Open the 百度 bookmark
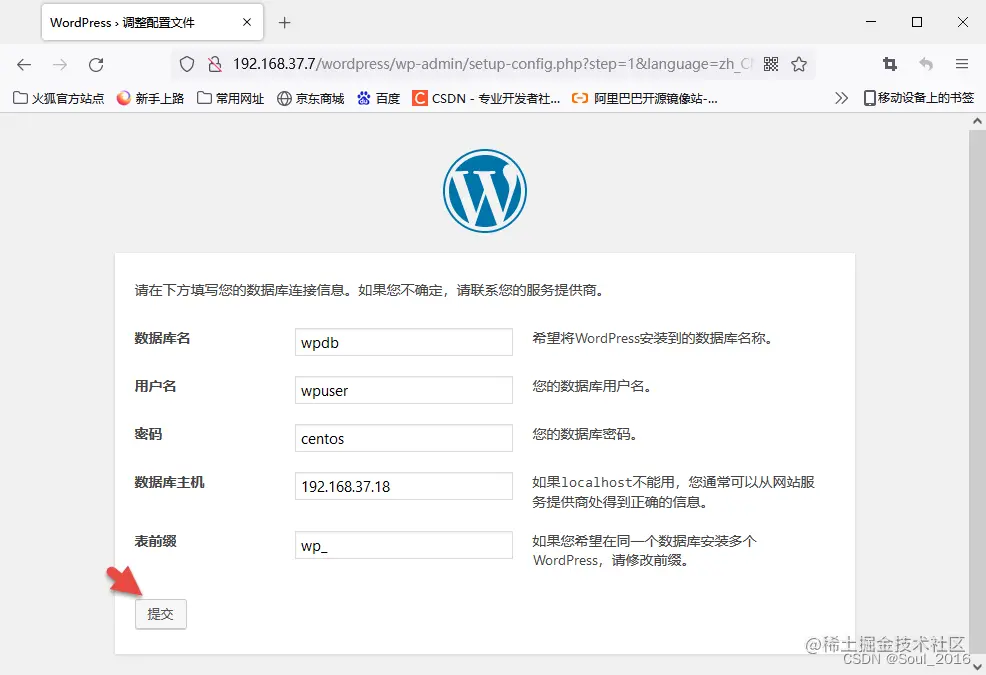The width and height of the screenshot is (986, 675). tap(379, 98)
